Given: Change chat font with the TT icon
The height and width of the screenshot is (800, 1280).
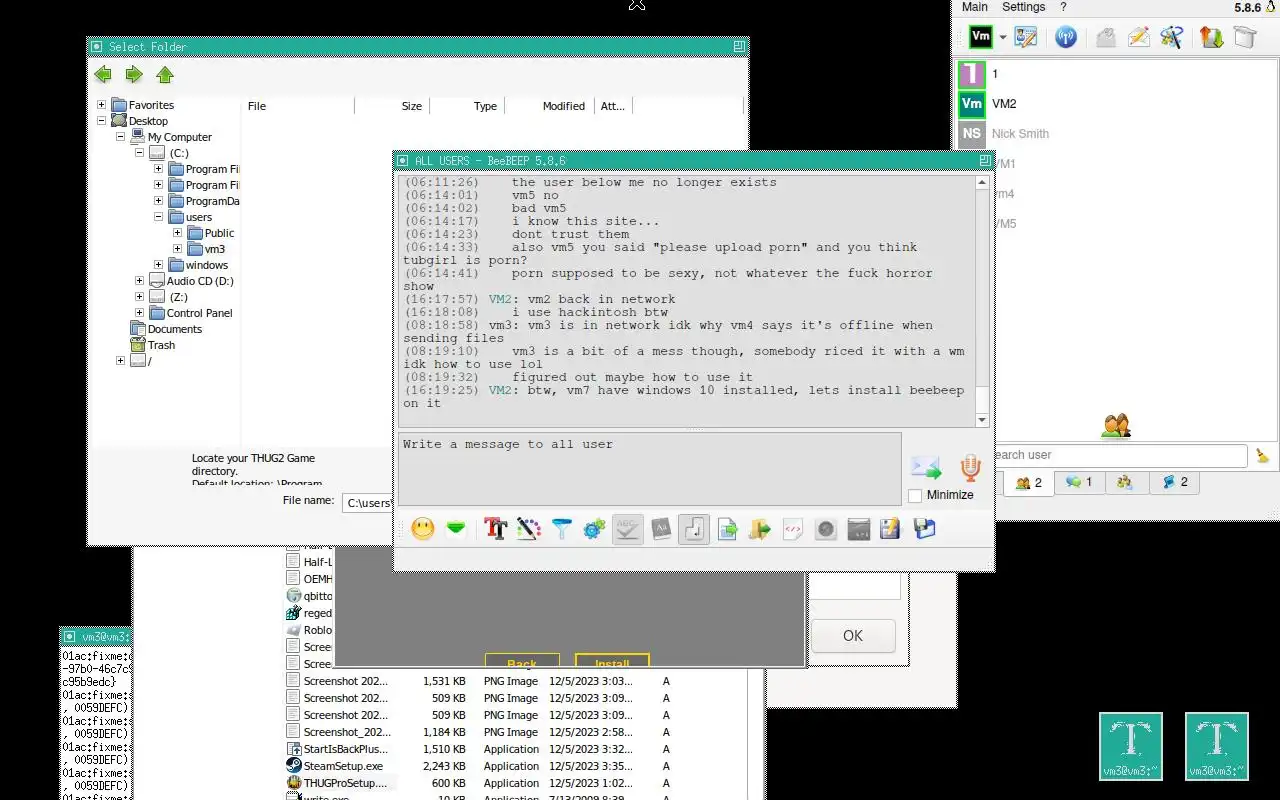Looking at the screenshot, I should tap(495, 529).
